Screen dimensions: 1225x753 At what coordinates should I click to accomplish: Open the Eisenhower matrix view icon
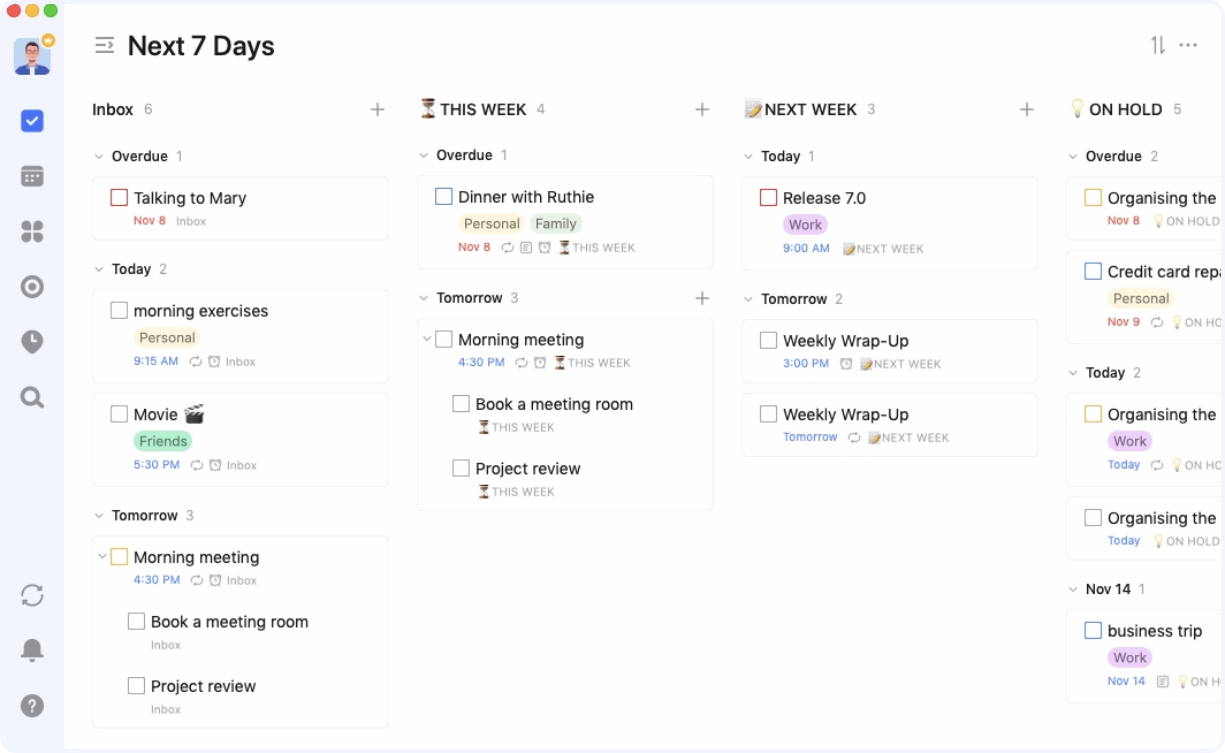tap(32, 232)
